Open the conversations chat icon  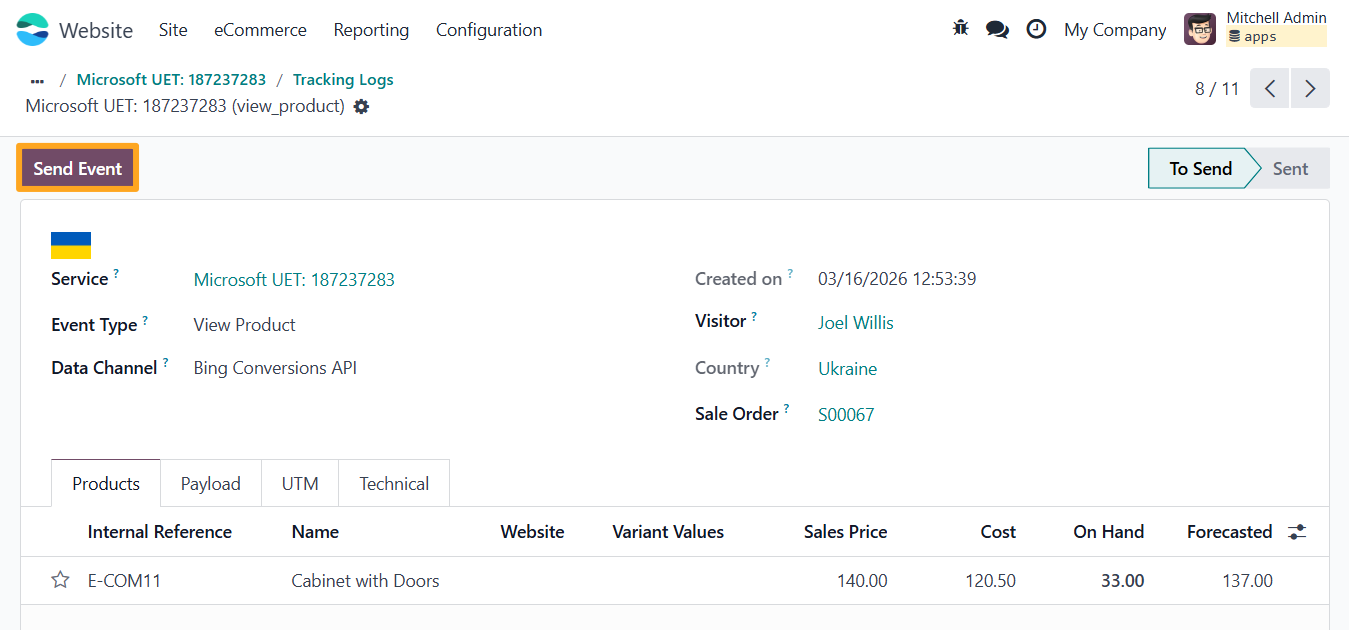coord(997,29)
